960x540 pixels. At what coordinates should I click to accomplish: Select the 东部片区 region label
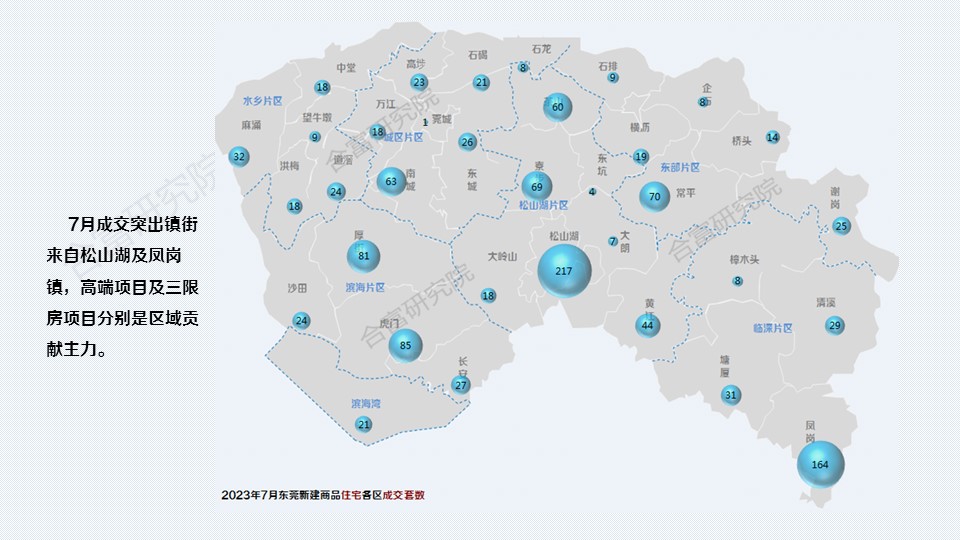680,168
